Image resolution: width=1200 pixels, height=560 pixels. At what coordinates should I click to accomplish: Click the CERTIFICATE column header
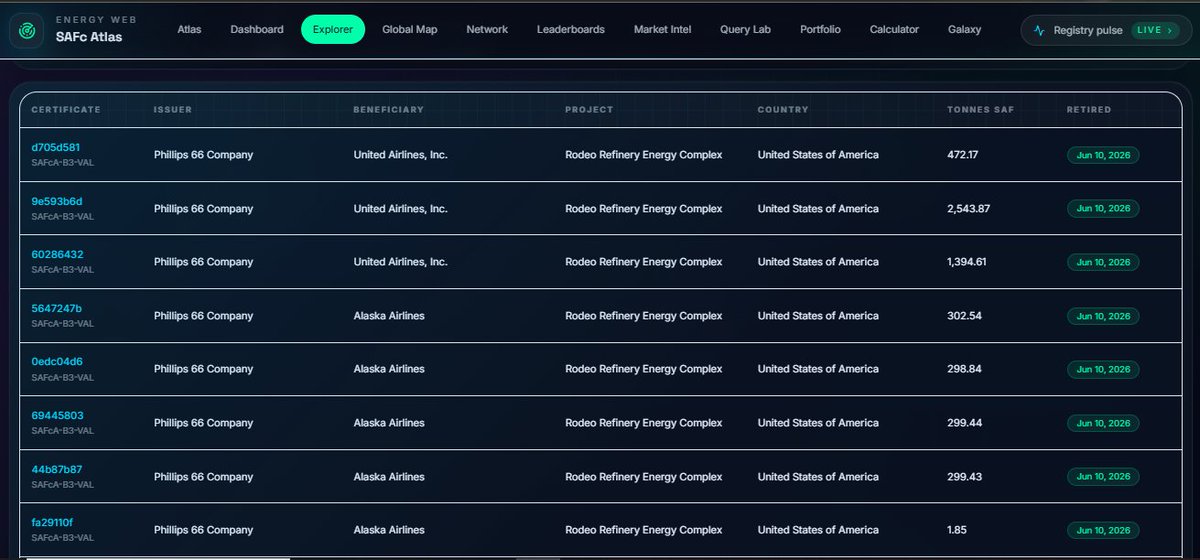(x=66, y=109)
